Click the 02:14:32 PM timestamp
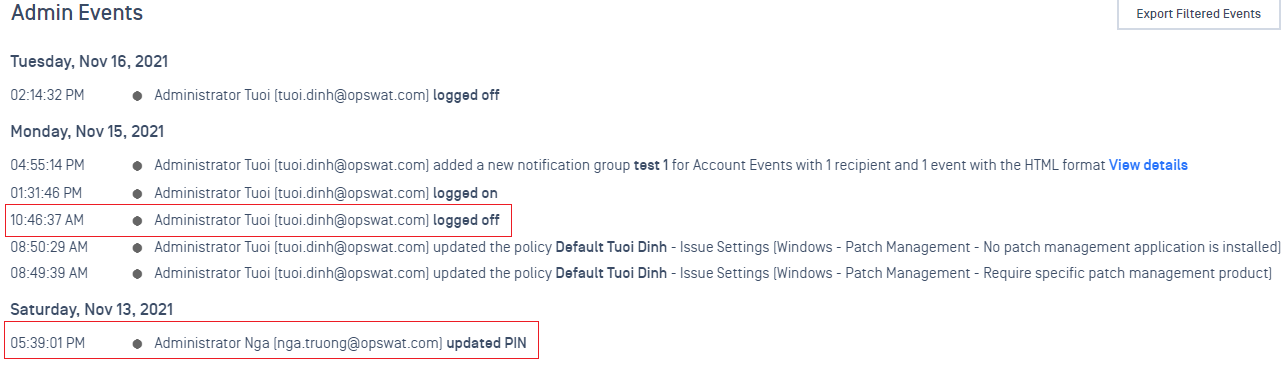 click(x=47, y=96)
